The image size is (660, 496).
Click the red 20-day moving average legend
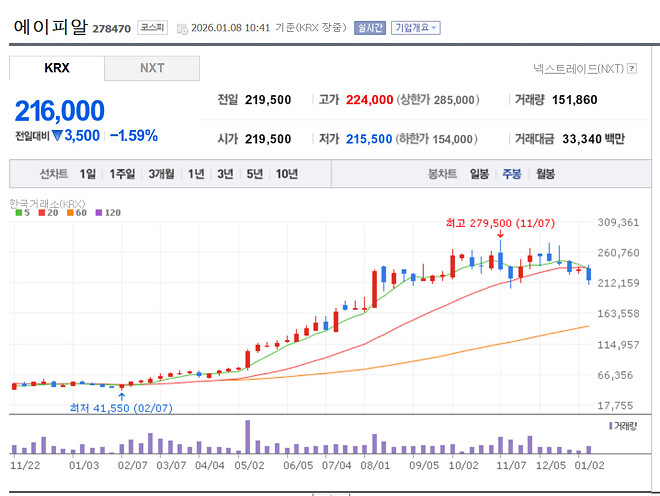(43, 213)
